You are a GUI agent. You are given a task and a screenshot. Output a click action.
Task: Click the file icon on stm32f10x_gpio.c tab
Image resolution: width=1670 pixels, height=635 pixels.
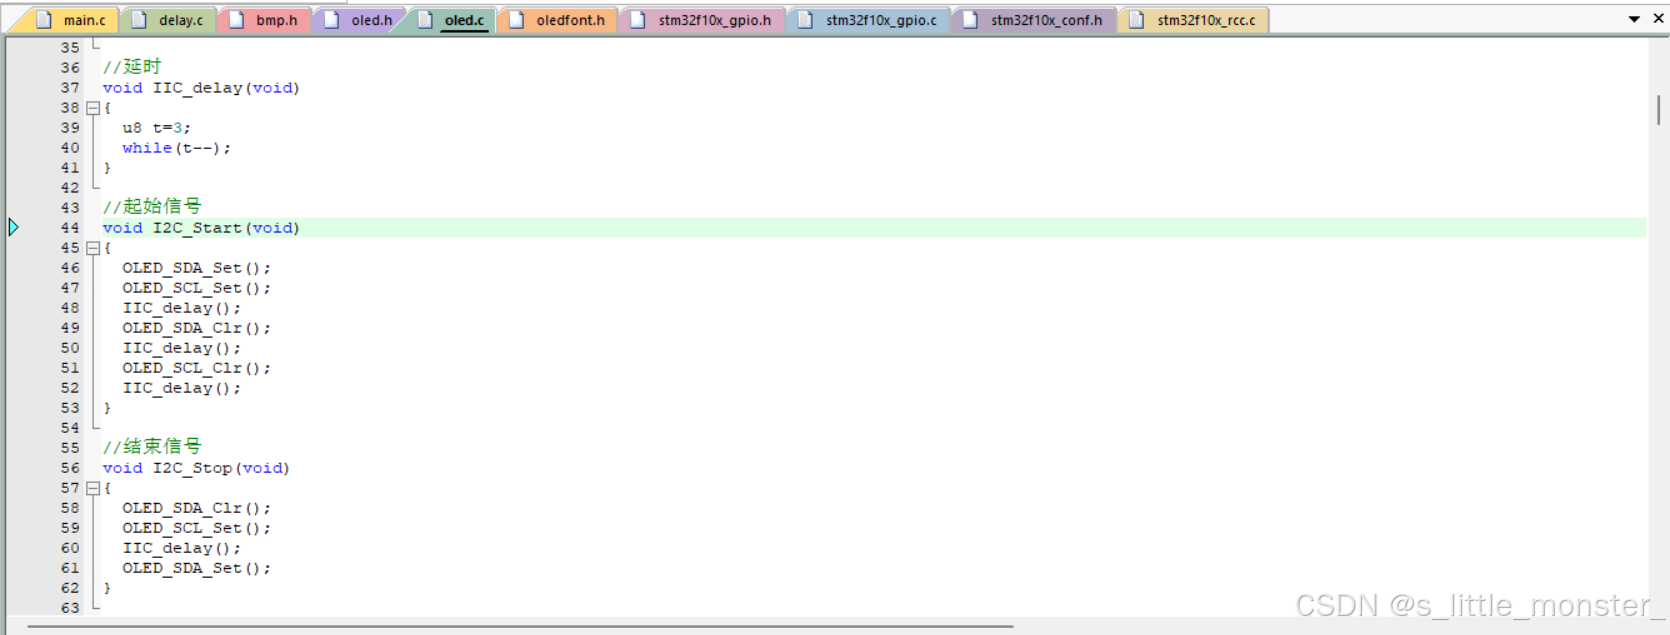[805, 20]
